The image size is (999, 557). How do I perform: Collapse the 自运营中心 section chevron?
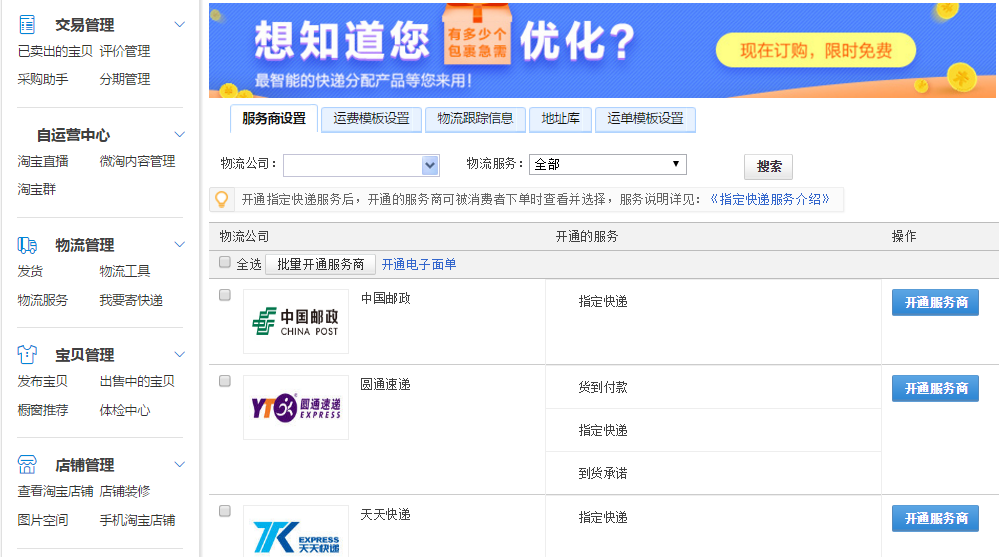[x=180, y=134]
